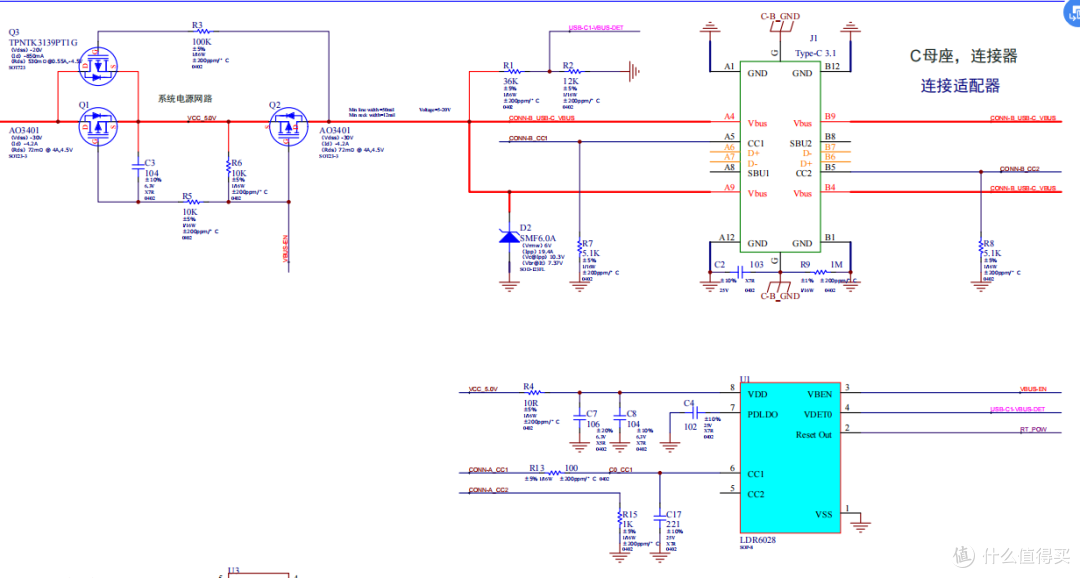Click the 系统电源网路 text label
1080x578 pixels.
click(x=185, y=98)
